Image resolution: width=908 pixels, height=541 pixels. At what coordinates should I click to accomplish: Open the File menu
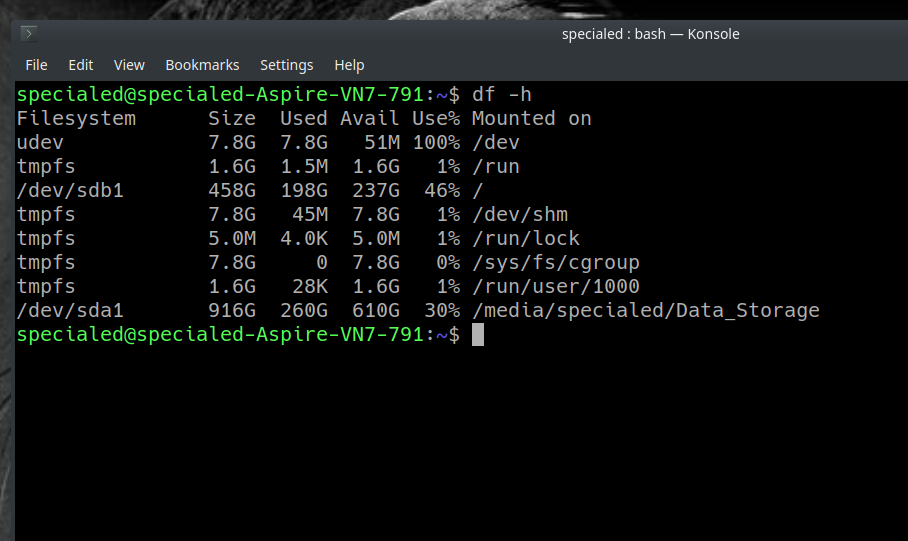pyautogui.click(x=36, y=65)
